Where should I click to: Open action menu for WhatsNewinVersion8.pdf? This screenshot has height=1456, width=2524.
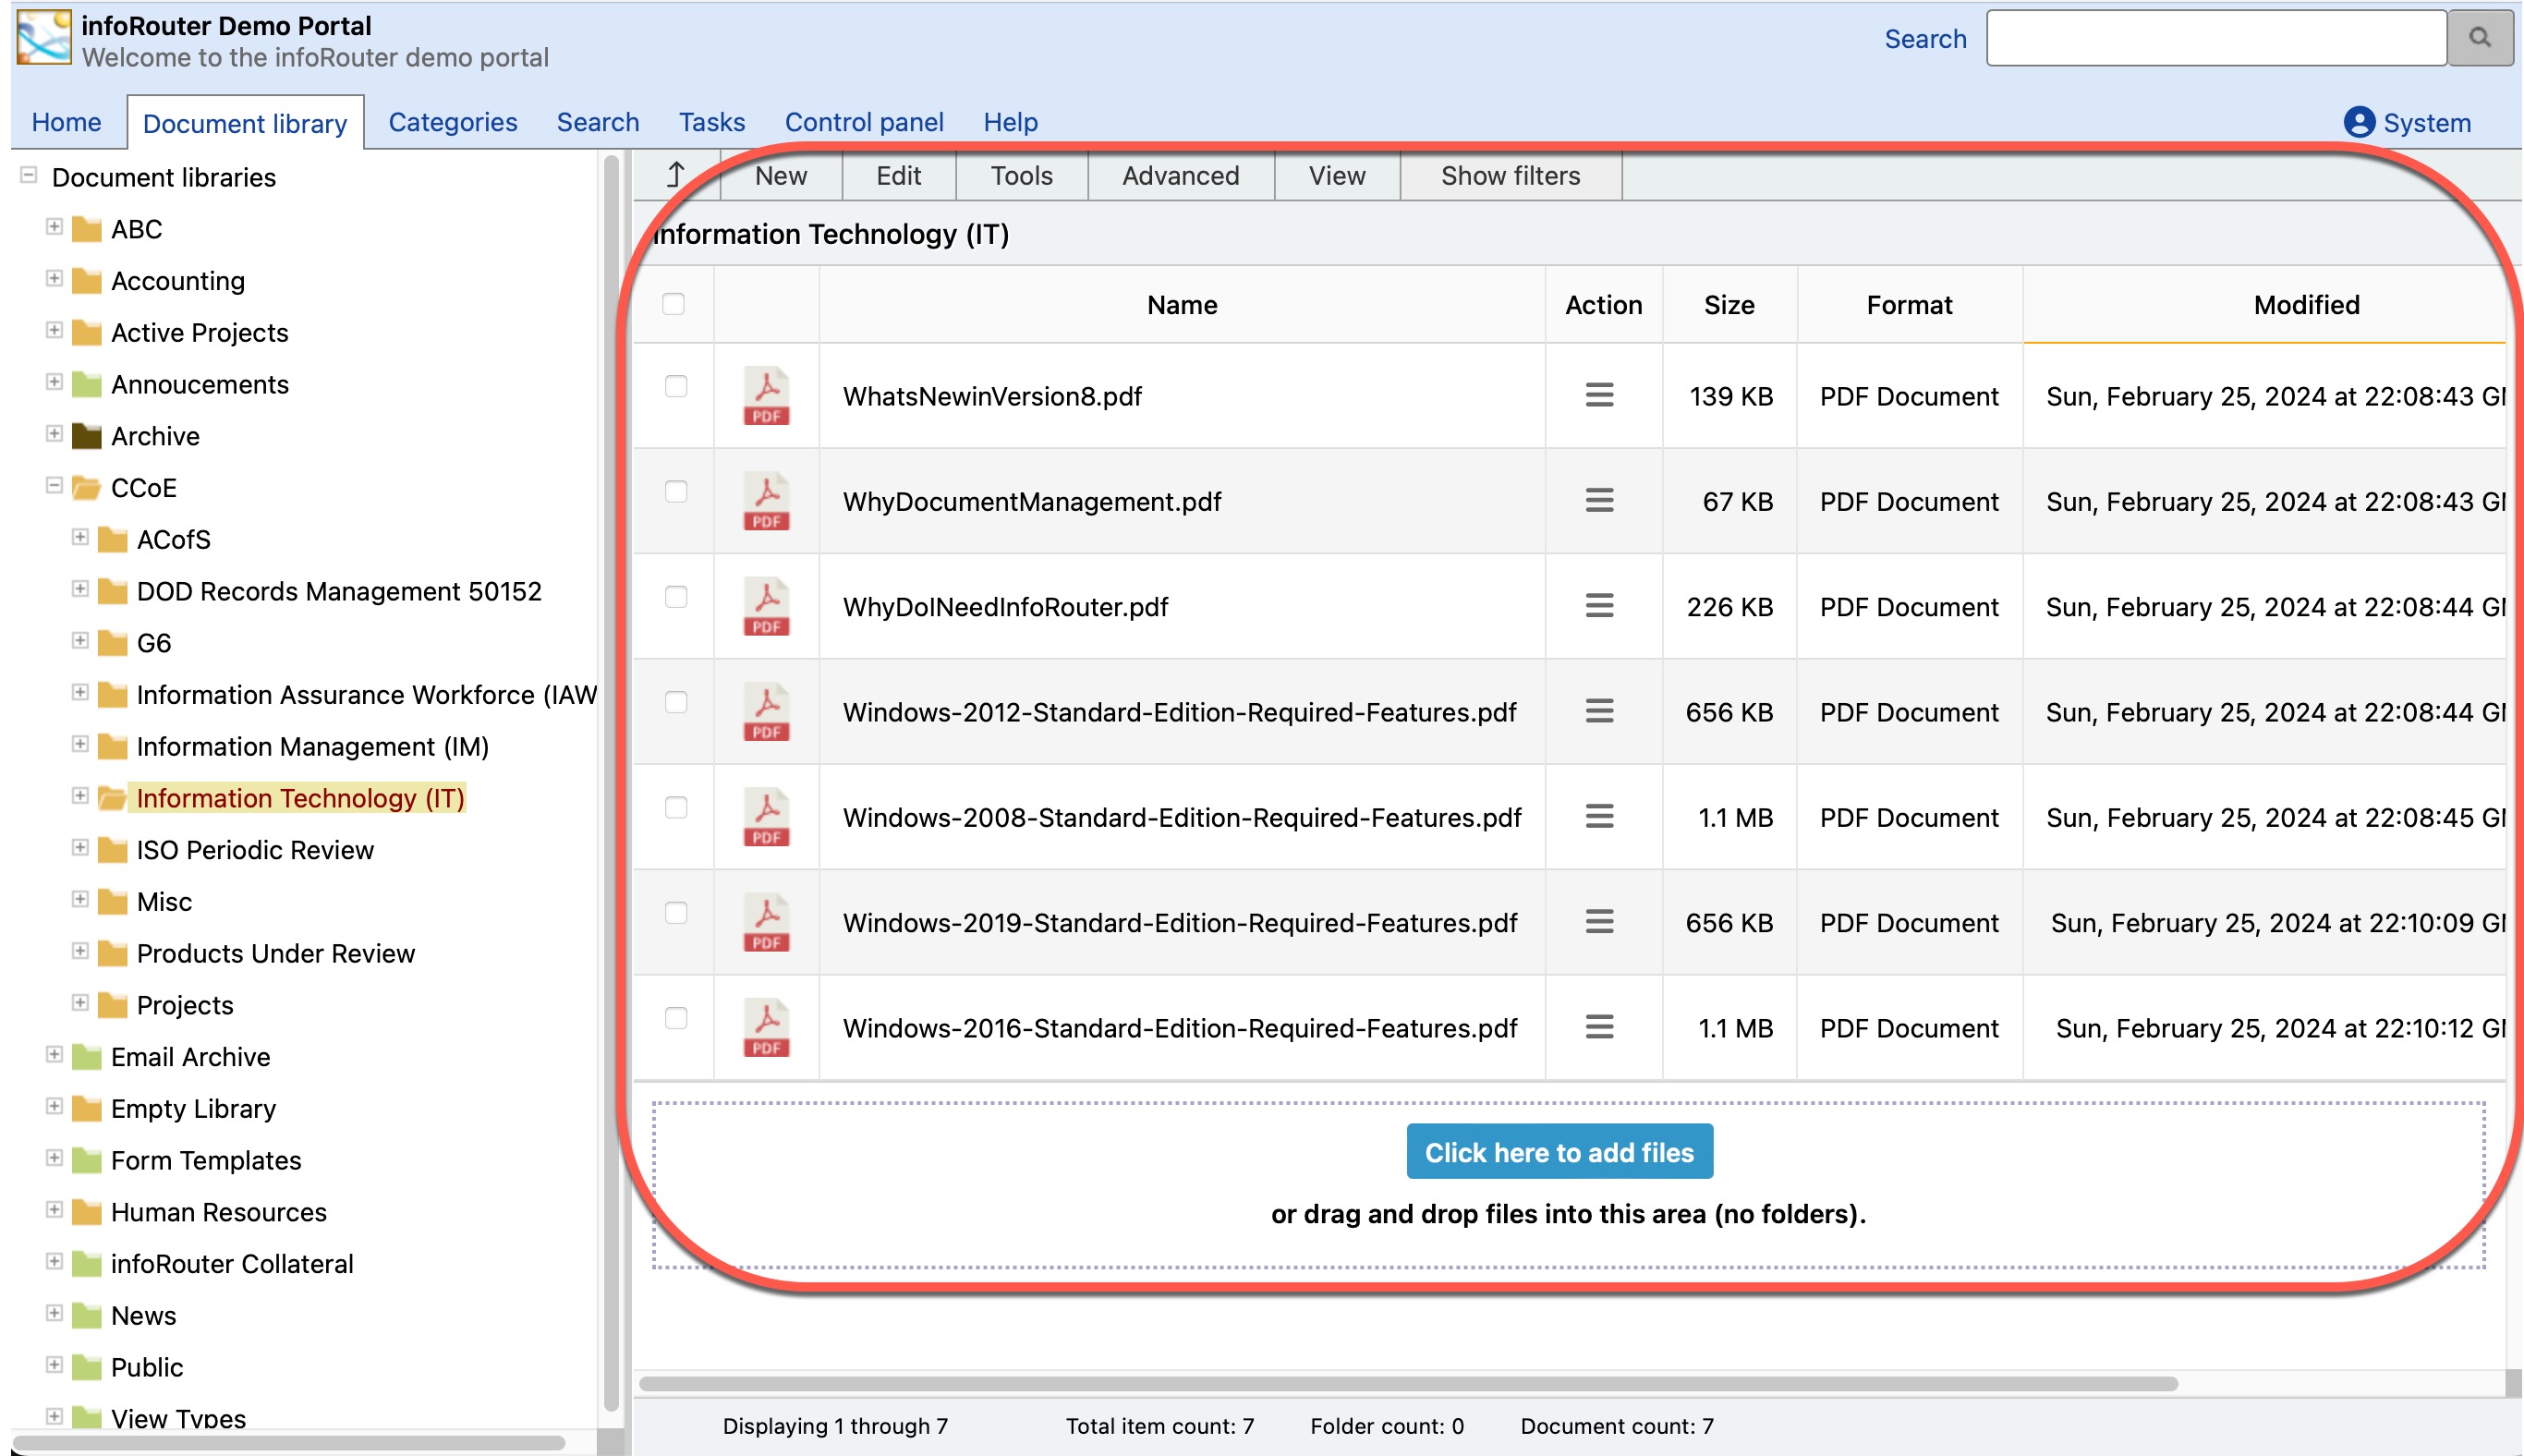point(1599,396)
